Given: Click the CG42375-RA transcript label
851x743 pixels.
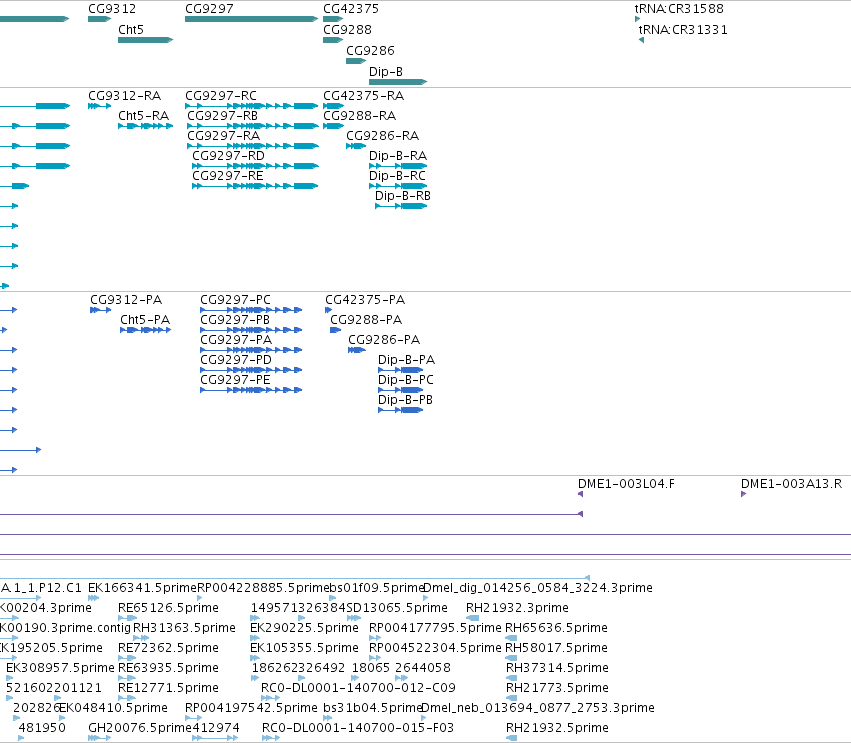Looking at the screenshot, I should tap(364, 96).
